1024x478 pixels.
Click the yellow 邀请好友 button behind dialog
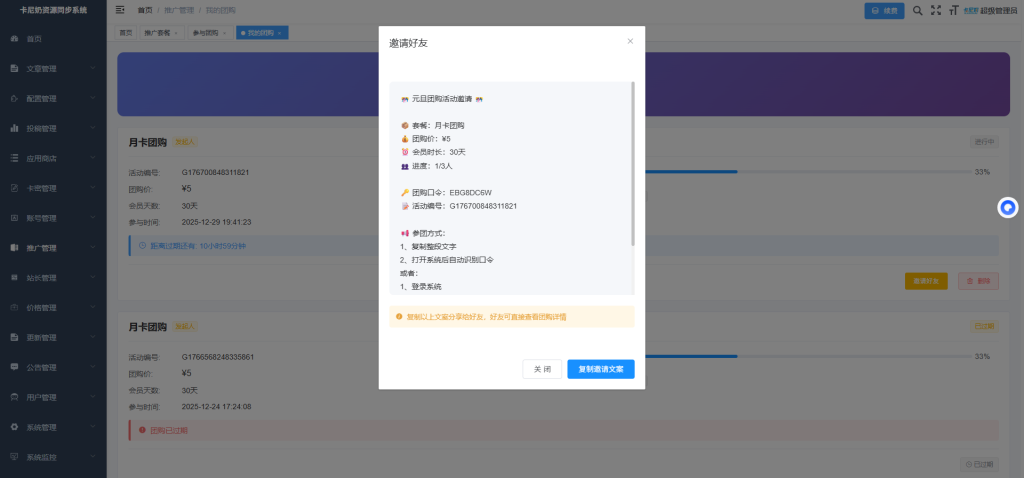pos(926,281)
